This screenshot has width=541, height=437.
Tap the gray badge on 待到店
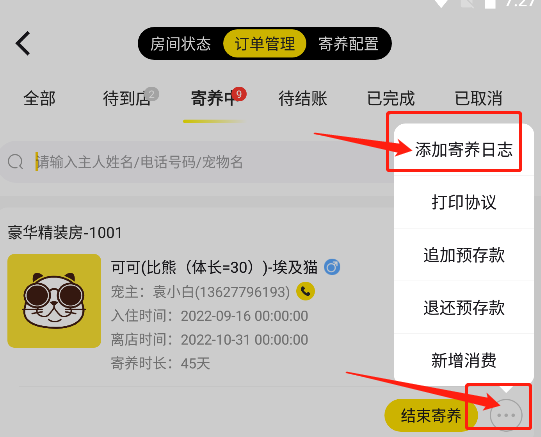(x=151, y=94)
